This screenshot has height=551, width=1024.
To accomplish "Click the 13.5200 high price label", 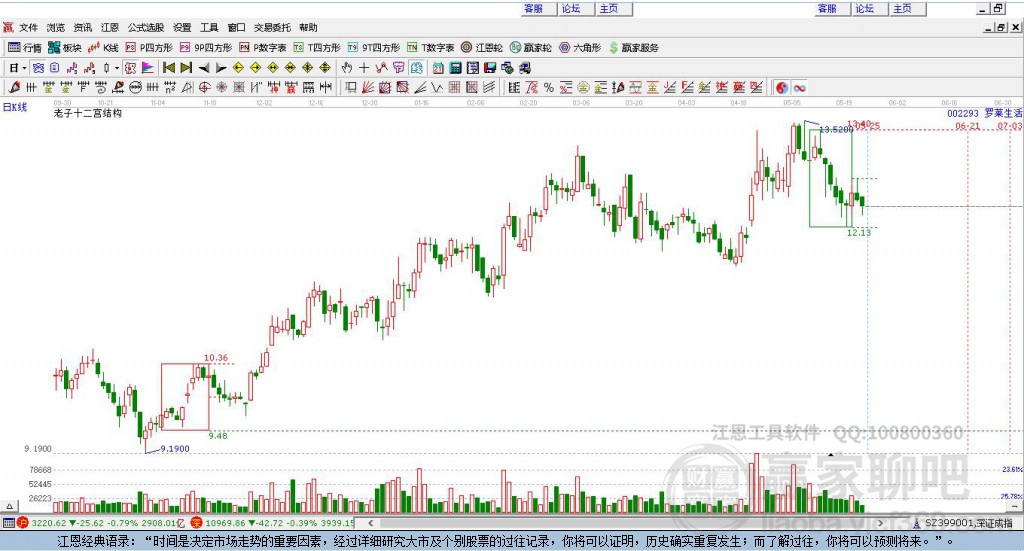I will pos(836,129).
